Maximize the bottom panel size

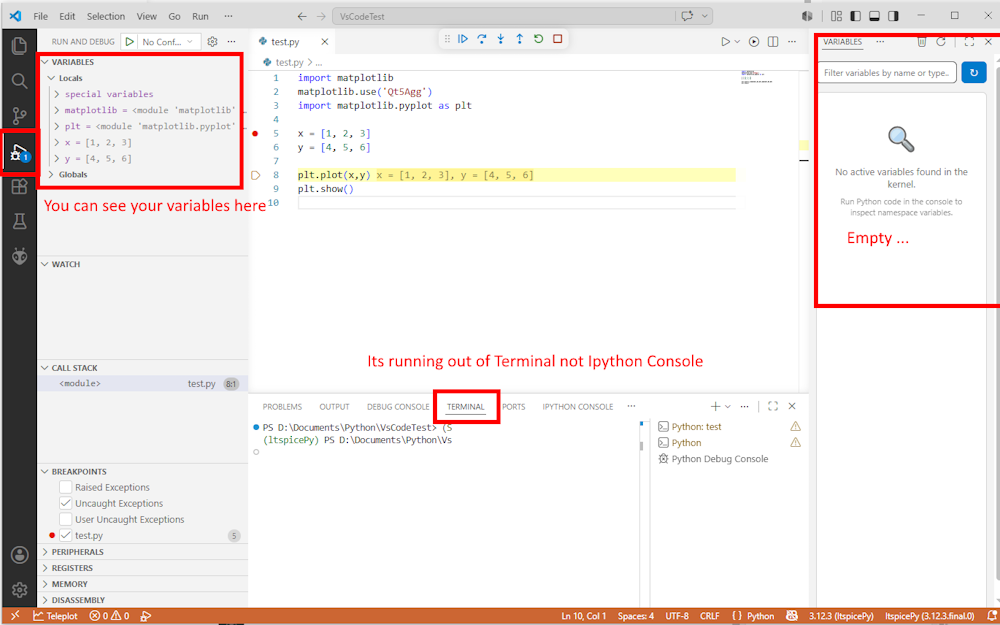773,406
